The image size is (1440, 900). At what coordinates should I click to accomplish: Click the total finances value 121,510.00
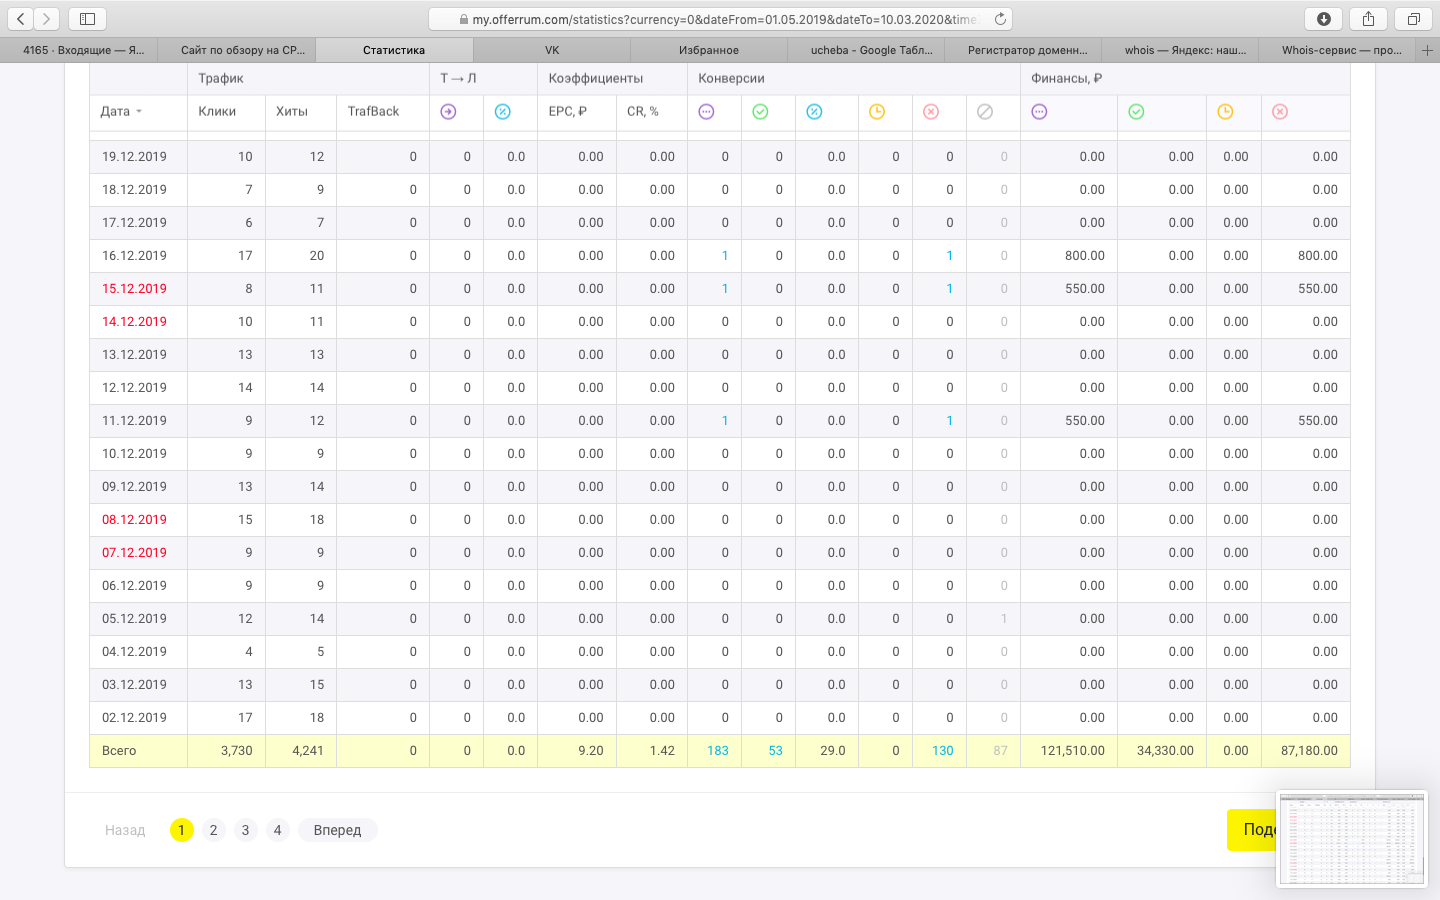pyautogui.click(x=1073, y=751)
